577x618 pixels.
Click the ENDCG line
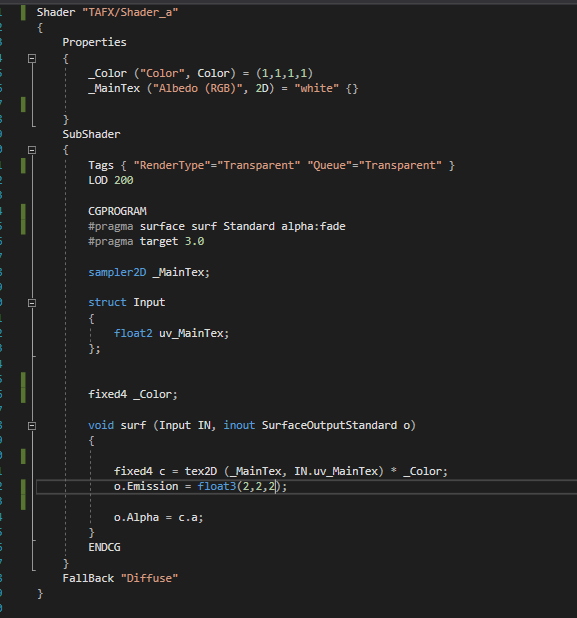tap(104, 547)
